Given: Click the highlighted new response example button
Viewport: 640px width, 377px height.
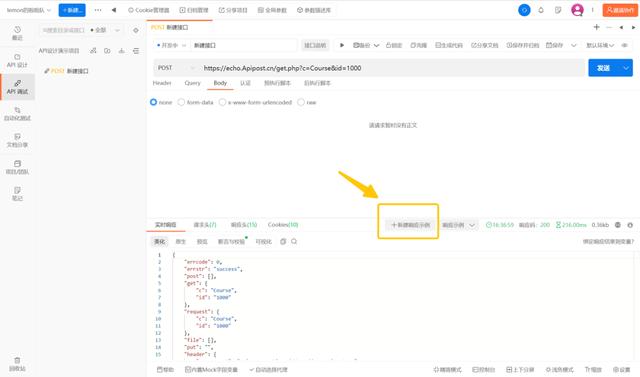Looking at the screenshot, I should [410, 225].
